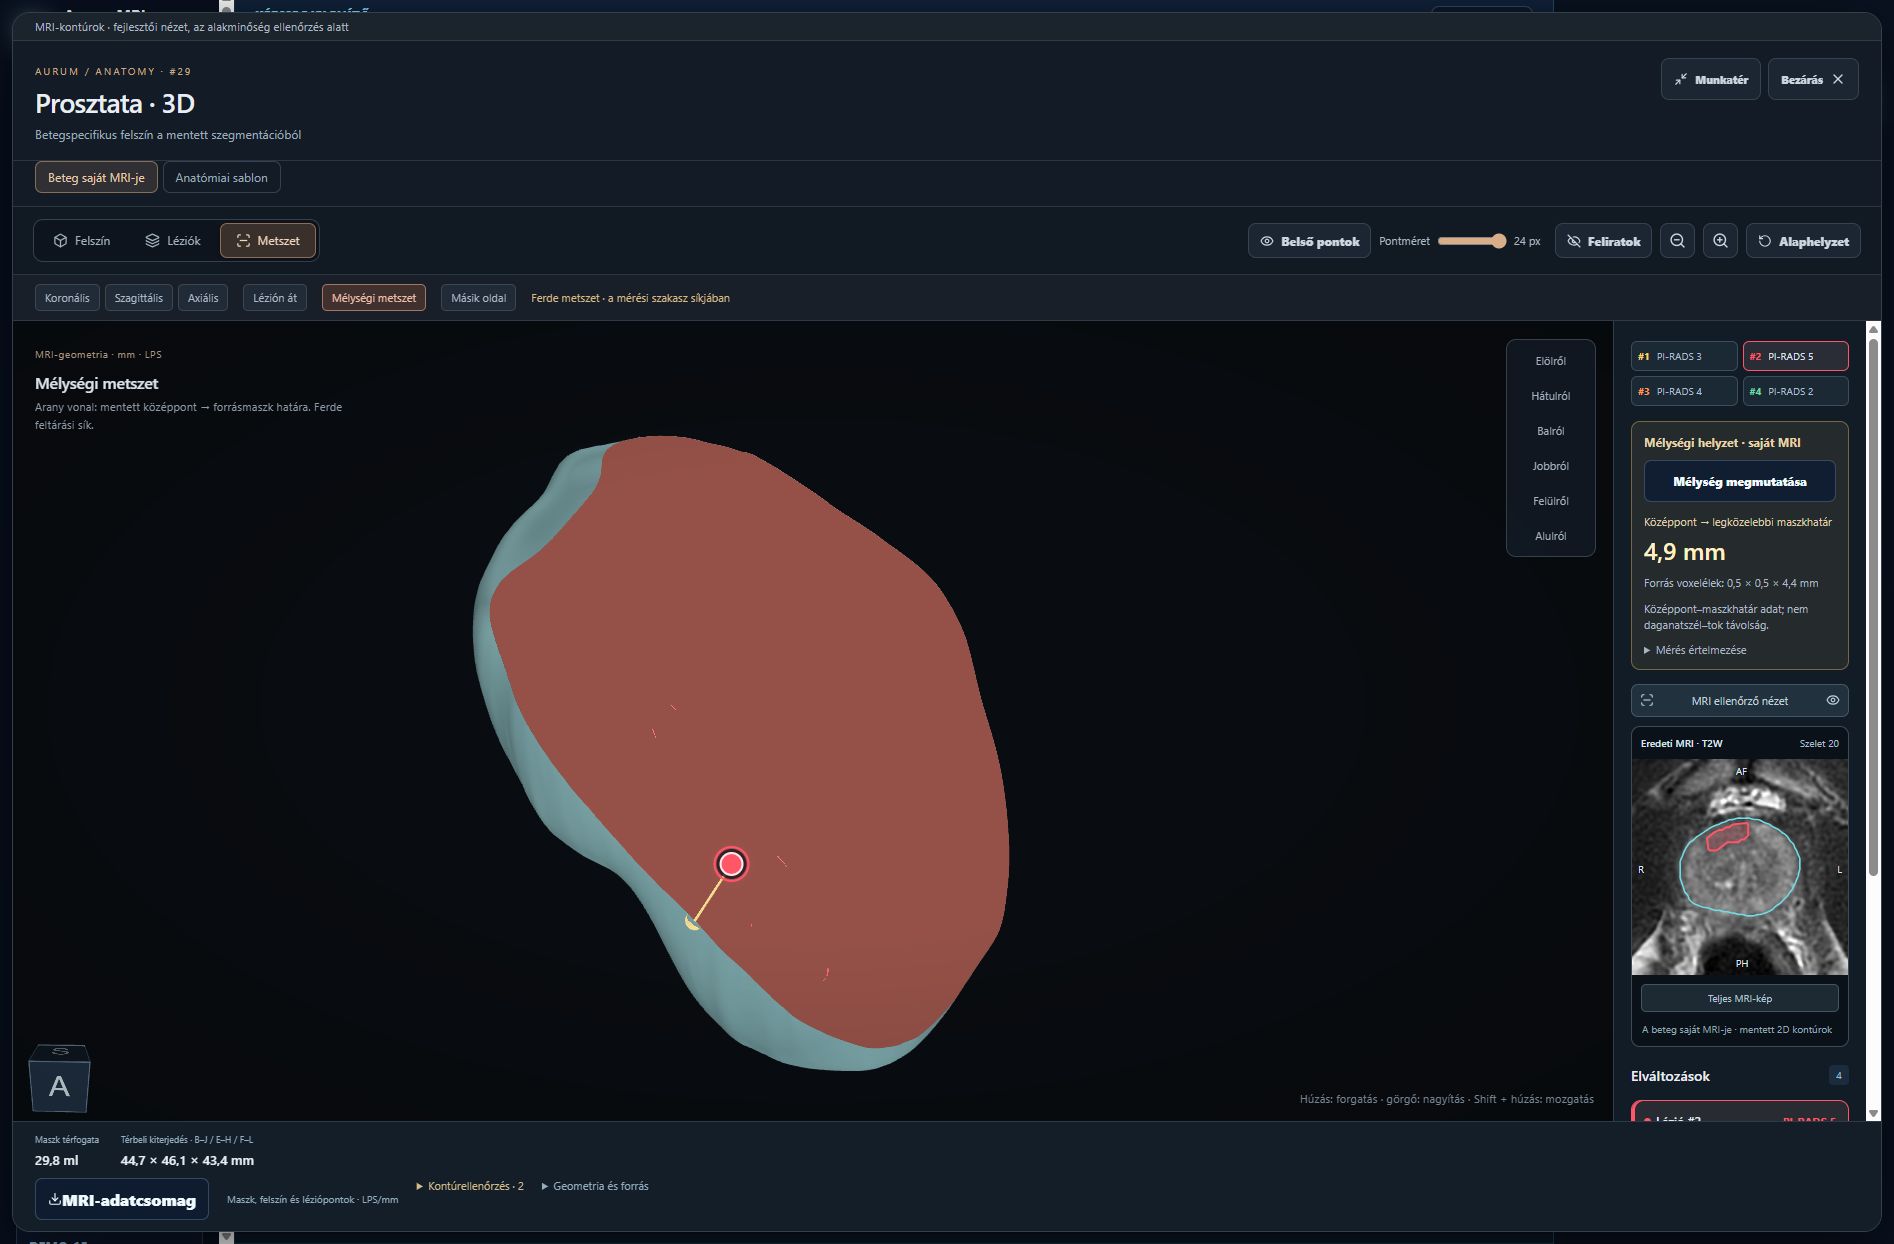The image size is (1894, 1244).
Task: Click the red lesion marker in 3D view
Action: [731, 863]
